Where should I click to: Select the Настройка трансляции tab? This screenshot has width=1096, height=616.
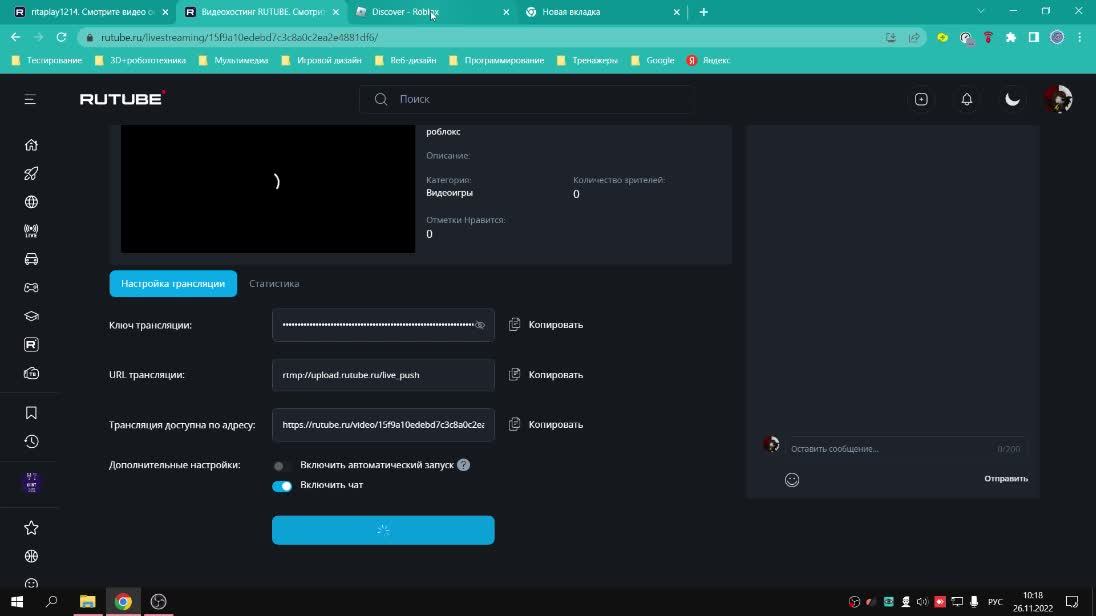point(173,284)
